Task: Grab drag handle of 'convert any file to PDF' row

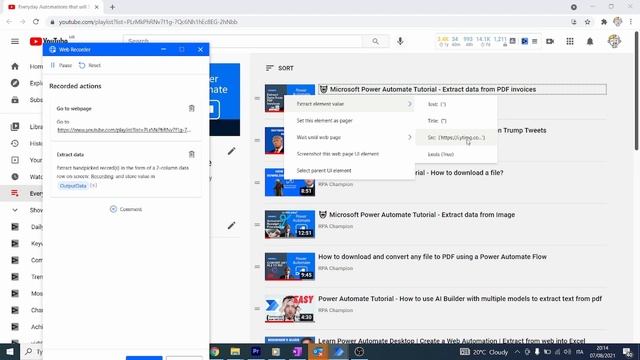Action: [x=257, y=267]
